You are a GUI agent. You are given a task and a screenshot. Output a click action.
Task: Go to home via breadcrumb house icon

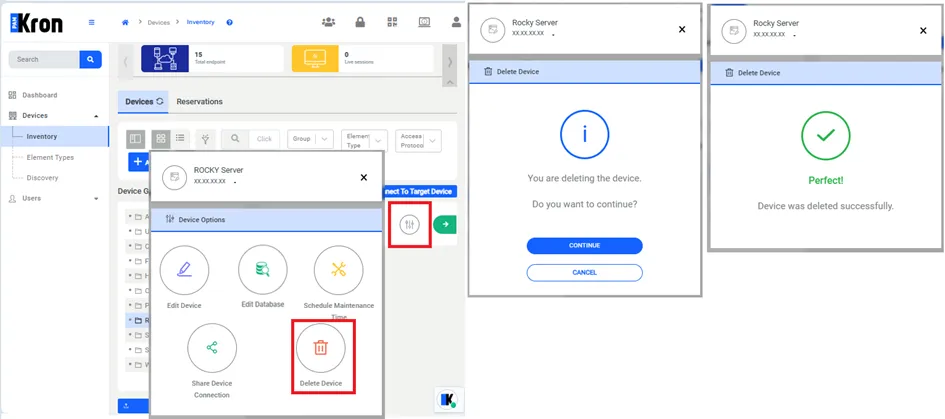(x=125, y=22)
